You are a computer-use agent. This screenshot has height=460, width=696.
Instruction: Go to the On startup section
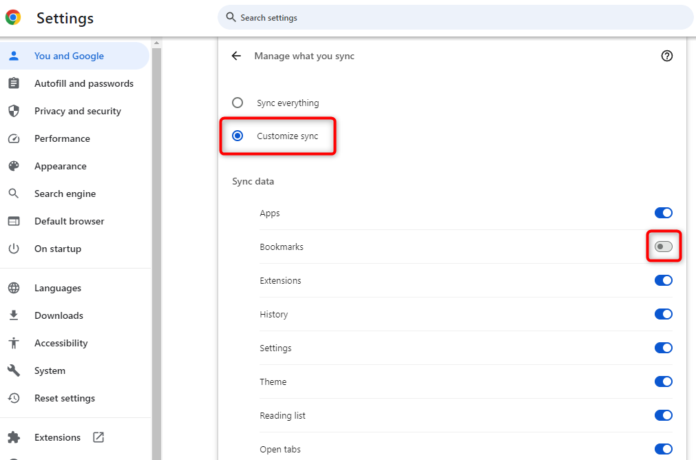pos(57,249)
